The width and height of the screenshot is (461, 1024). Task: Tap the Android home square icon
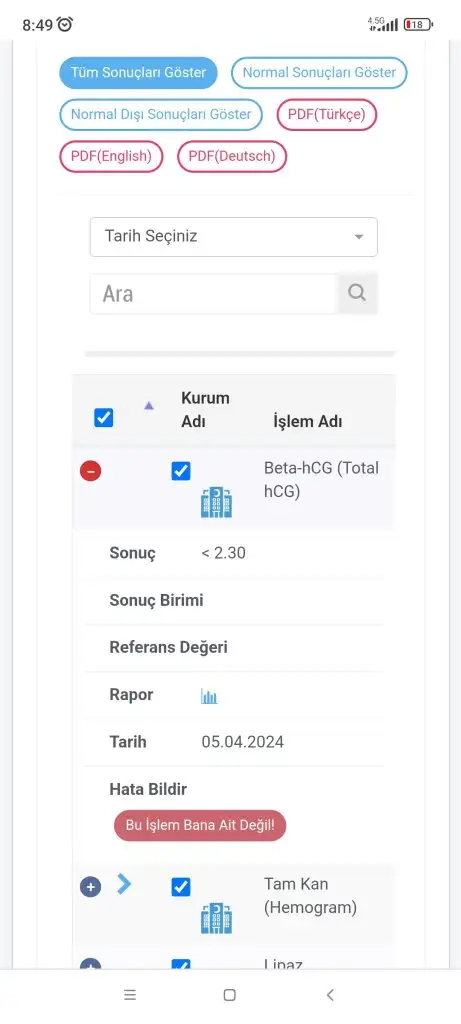pos(229,995)
